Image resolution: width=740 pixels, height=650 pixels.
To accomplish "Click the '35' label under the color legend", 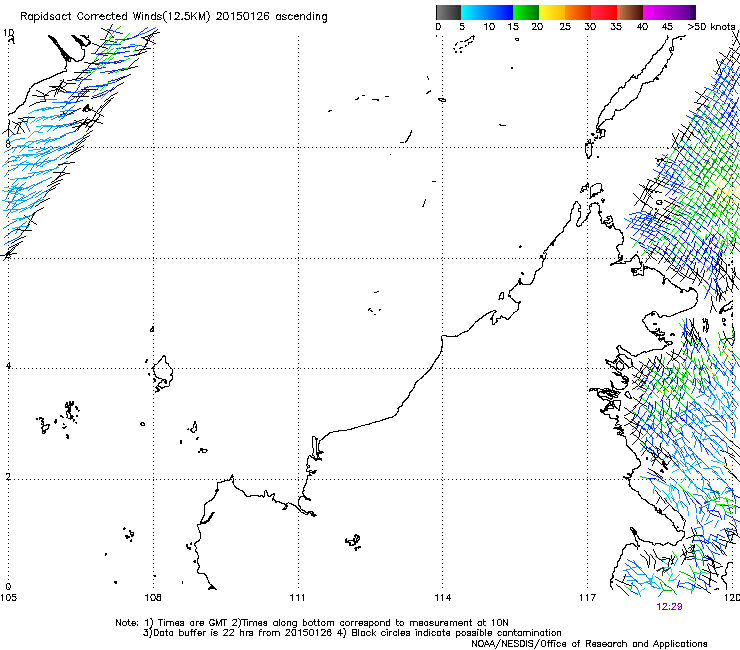I will [616, 27].
